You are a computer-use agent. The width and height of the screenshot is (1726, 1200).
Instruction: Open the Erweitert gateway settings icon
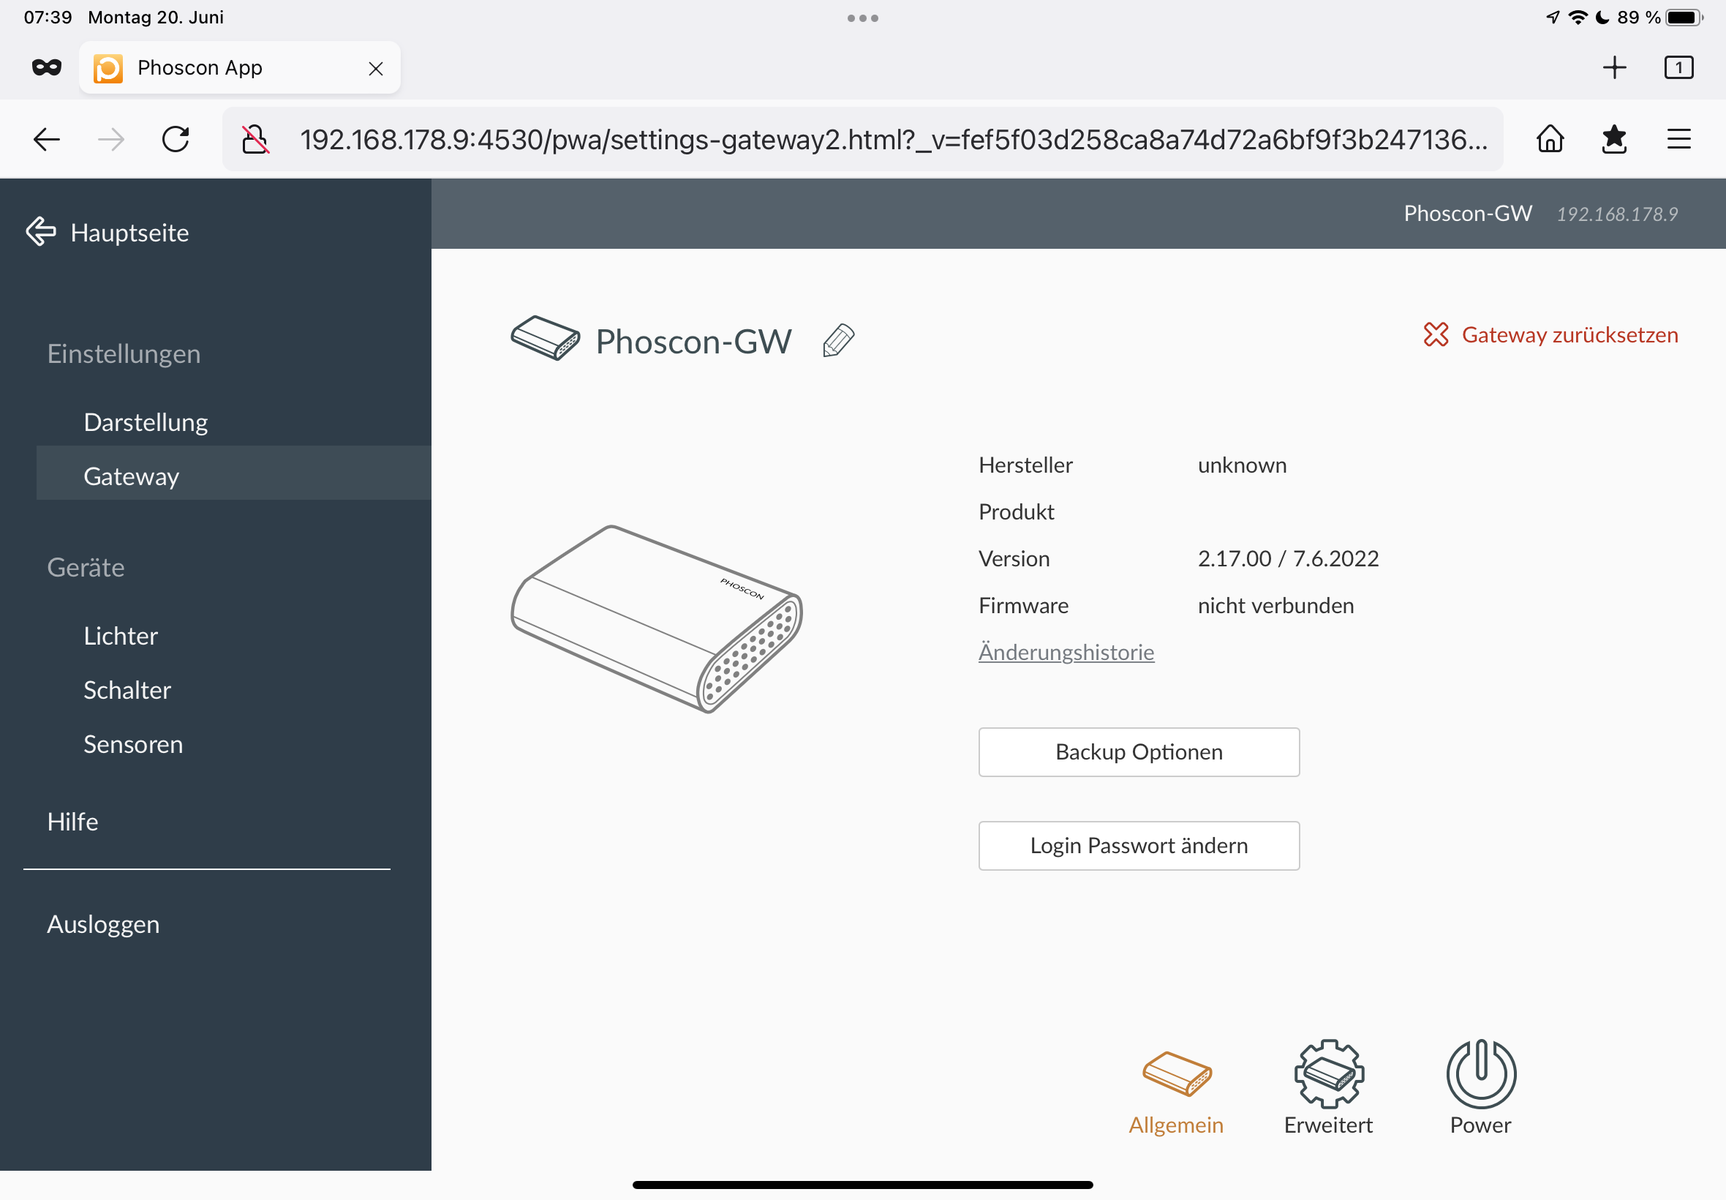pos(1328,1074)
